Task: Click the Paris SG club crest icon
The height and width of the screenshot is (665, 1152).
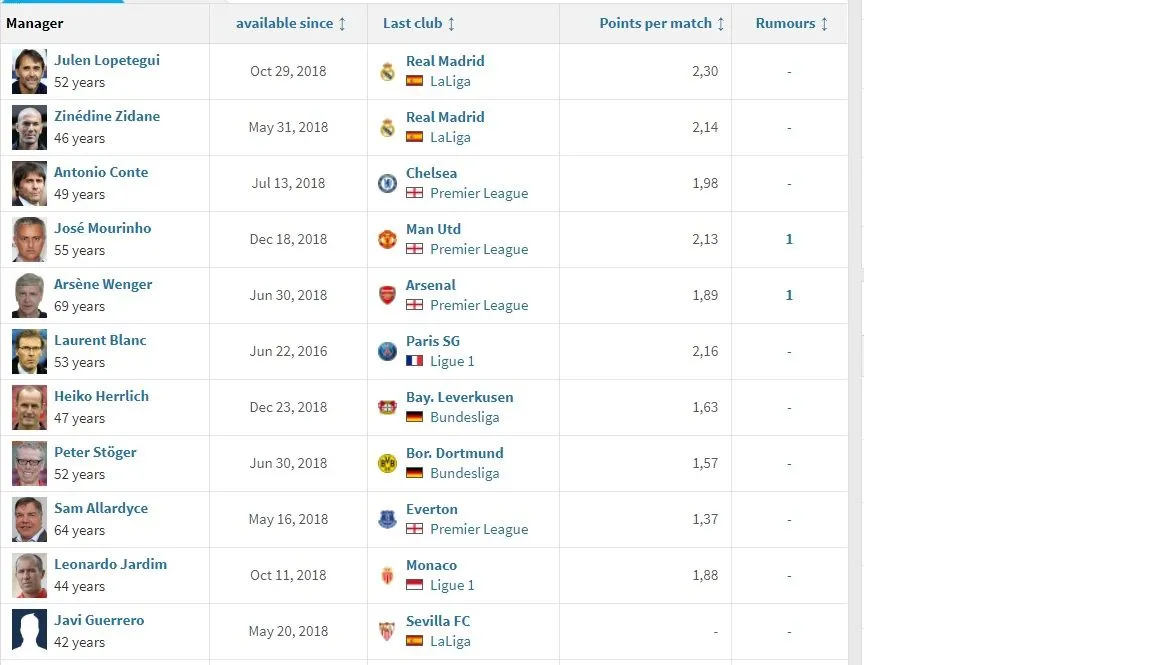Action: pyautogui.click(x=387, y=351)
